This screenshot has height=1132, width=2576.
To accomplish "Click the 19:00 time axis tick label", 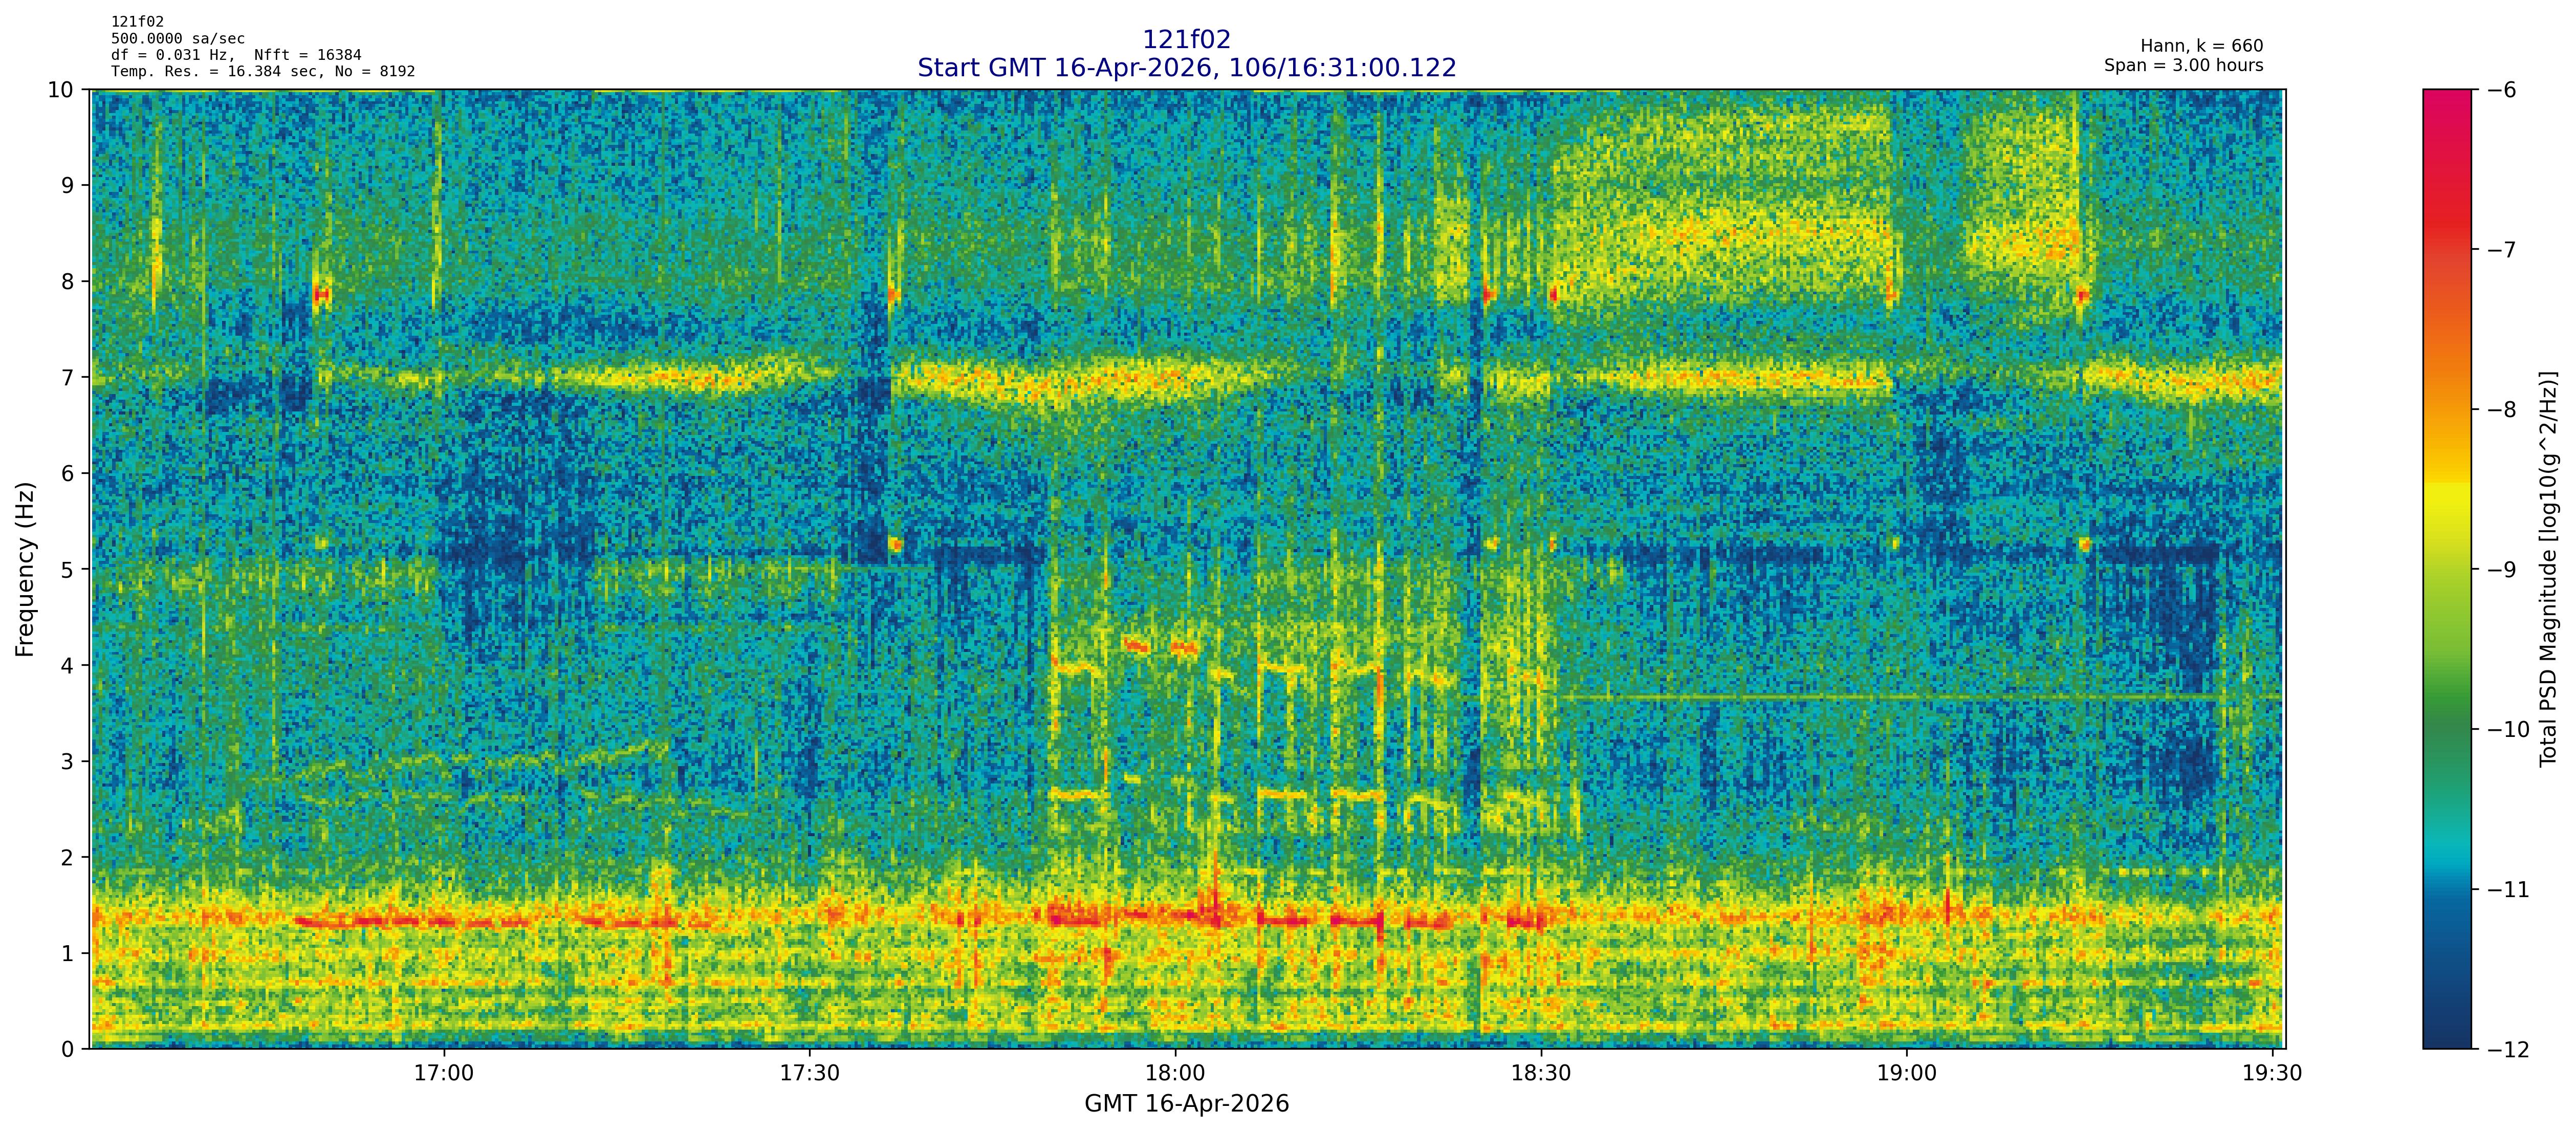I will tap(1907, 1073).
